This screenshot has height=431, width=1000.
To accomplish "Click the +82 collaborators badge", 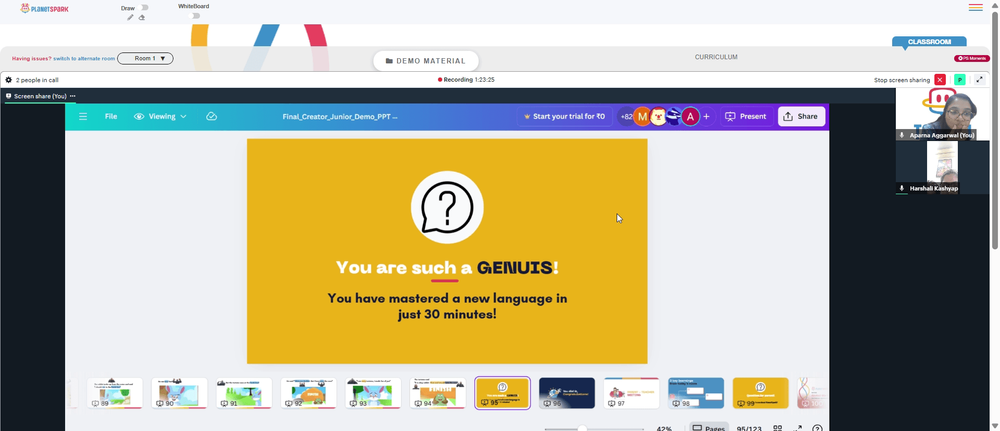I will point(626,117).
